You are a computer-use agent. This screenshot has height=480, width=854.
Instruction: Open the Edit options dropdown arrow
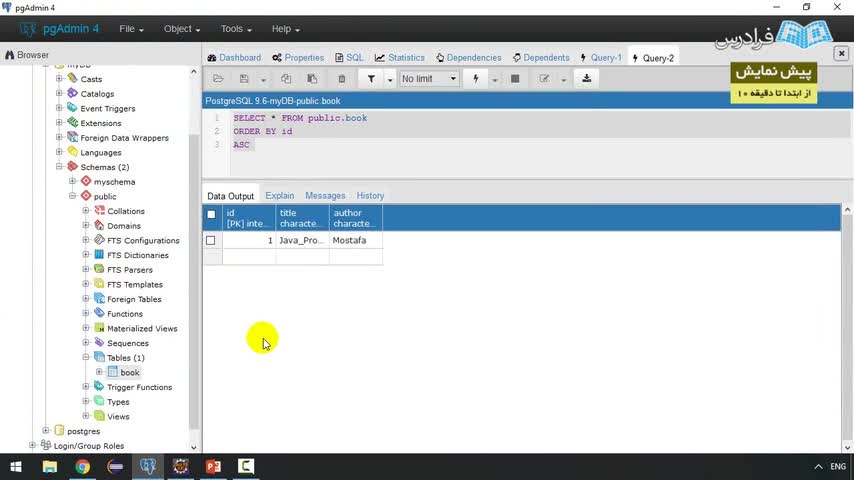pyautogui.click(x=564, y=80)
